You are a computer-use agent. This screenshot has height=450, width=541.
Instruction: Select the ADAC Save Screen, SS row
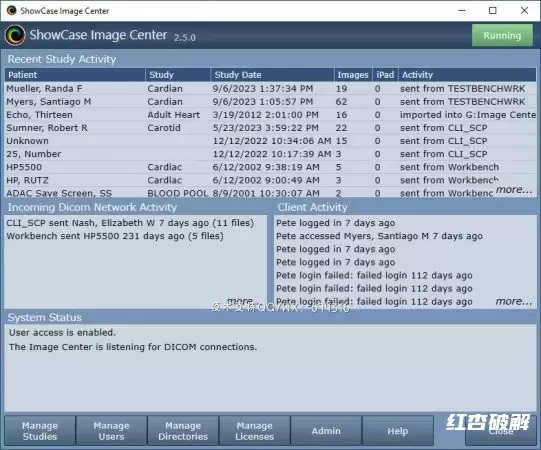coord(270,193)
